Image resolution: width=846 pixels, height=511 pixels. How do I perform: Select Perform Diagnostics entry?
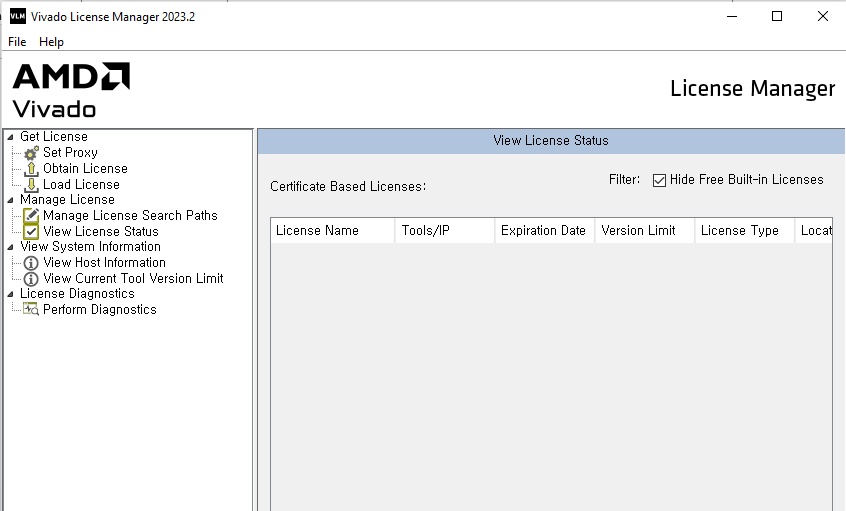click(x=100, y=310)
